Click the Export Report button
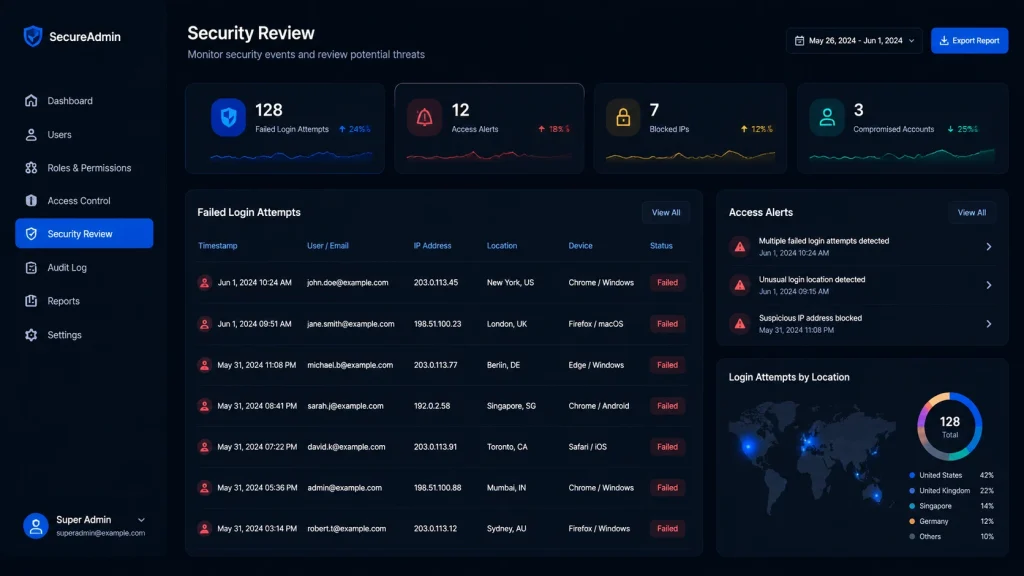The width and height of the screenshot is (1024, 576). [x=969, y=40]
